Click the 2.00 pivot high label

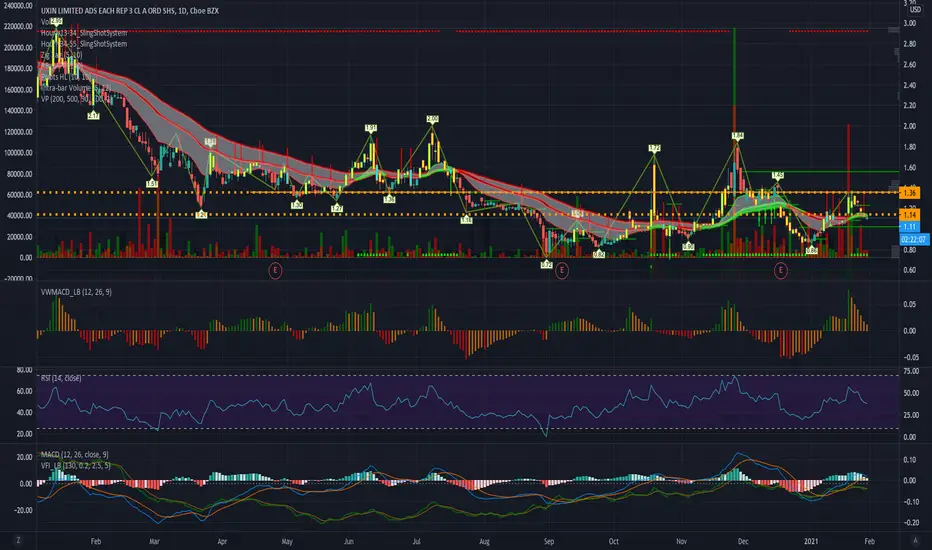point(433,119)
